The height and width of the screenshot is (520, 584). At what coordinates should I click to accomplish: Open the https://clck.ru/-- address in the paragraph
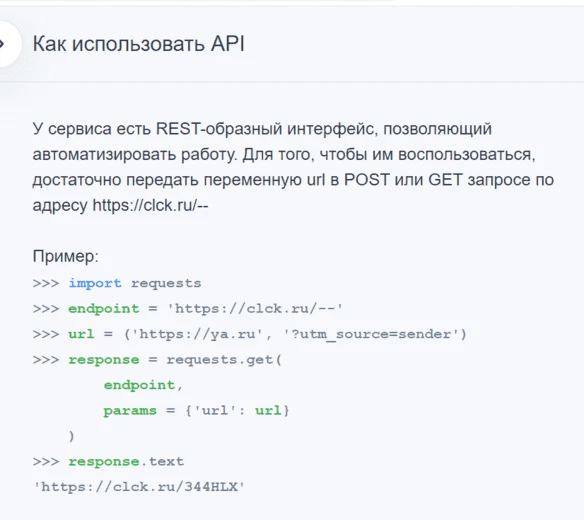150,205
